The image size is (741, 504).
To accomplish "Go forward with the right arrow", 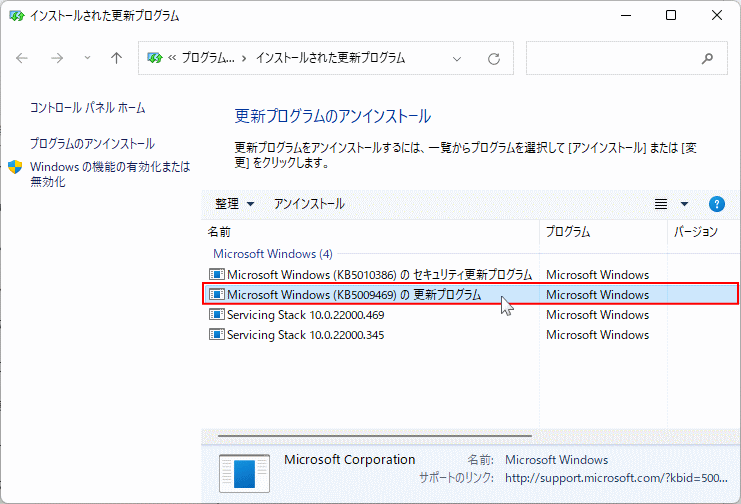I will (x=57, y=58).
